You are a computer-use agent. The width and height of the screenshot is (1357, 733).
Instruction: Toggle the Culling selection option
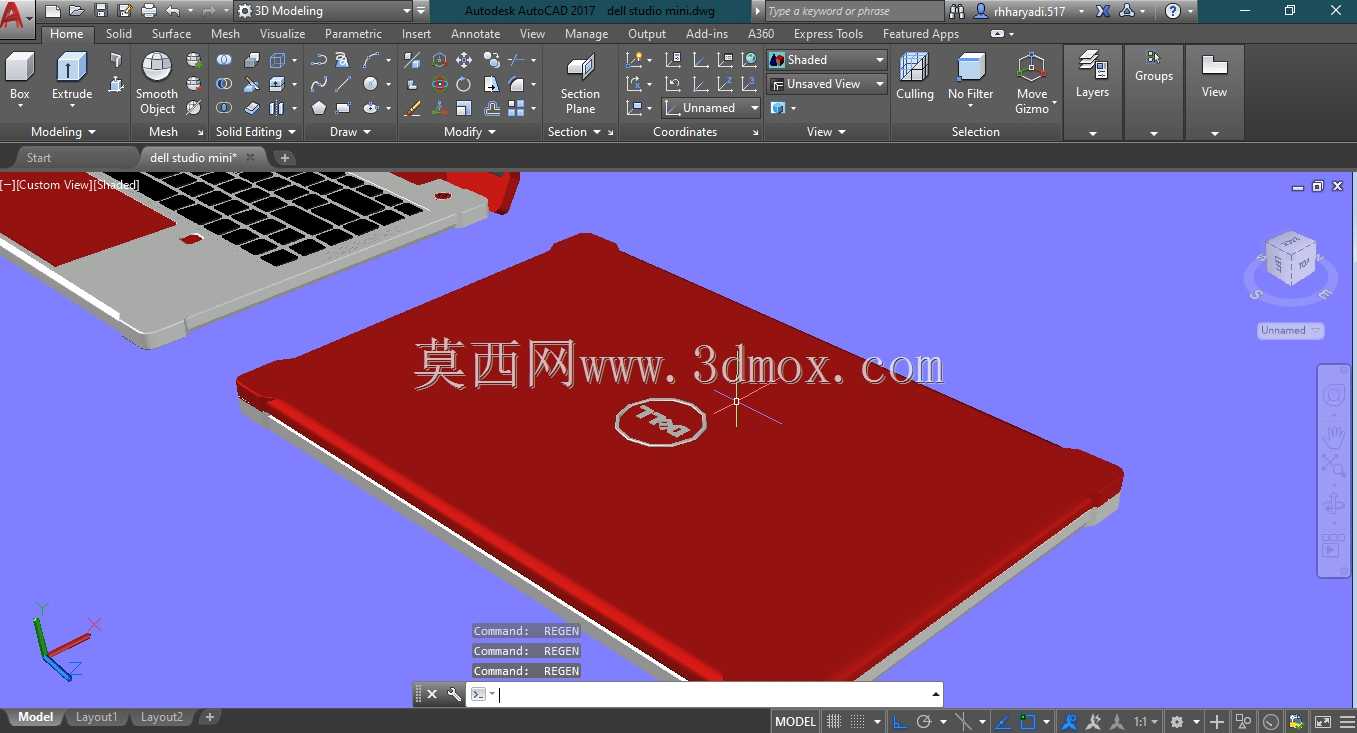pyautogui.click(x=914, y=78)
